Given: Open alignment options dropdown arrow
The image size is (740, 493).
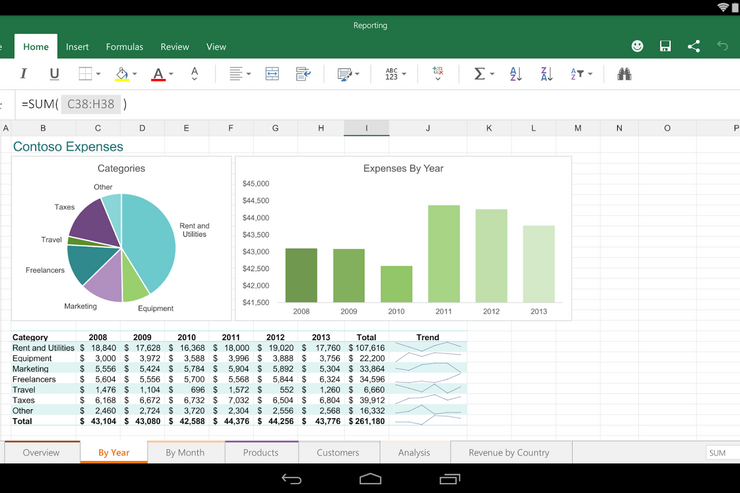Looking at the screenshot, I should point(249,74).
